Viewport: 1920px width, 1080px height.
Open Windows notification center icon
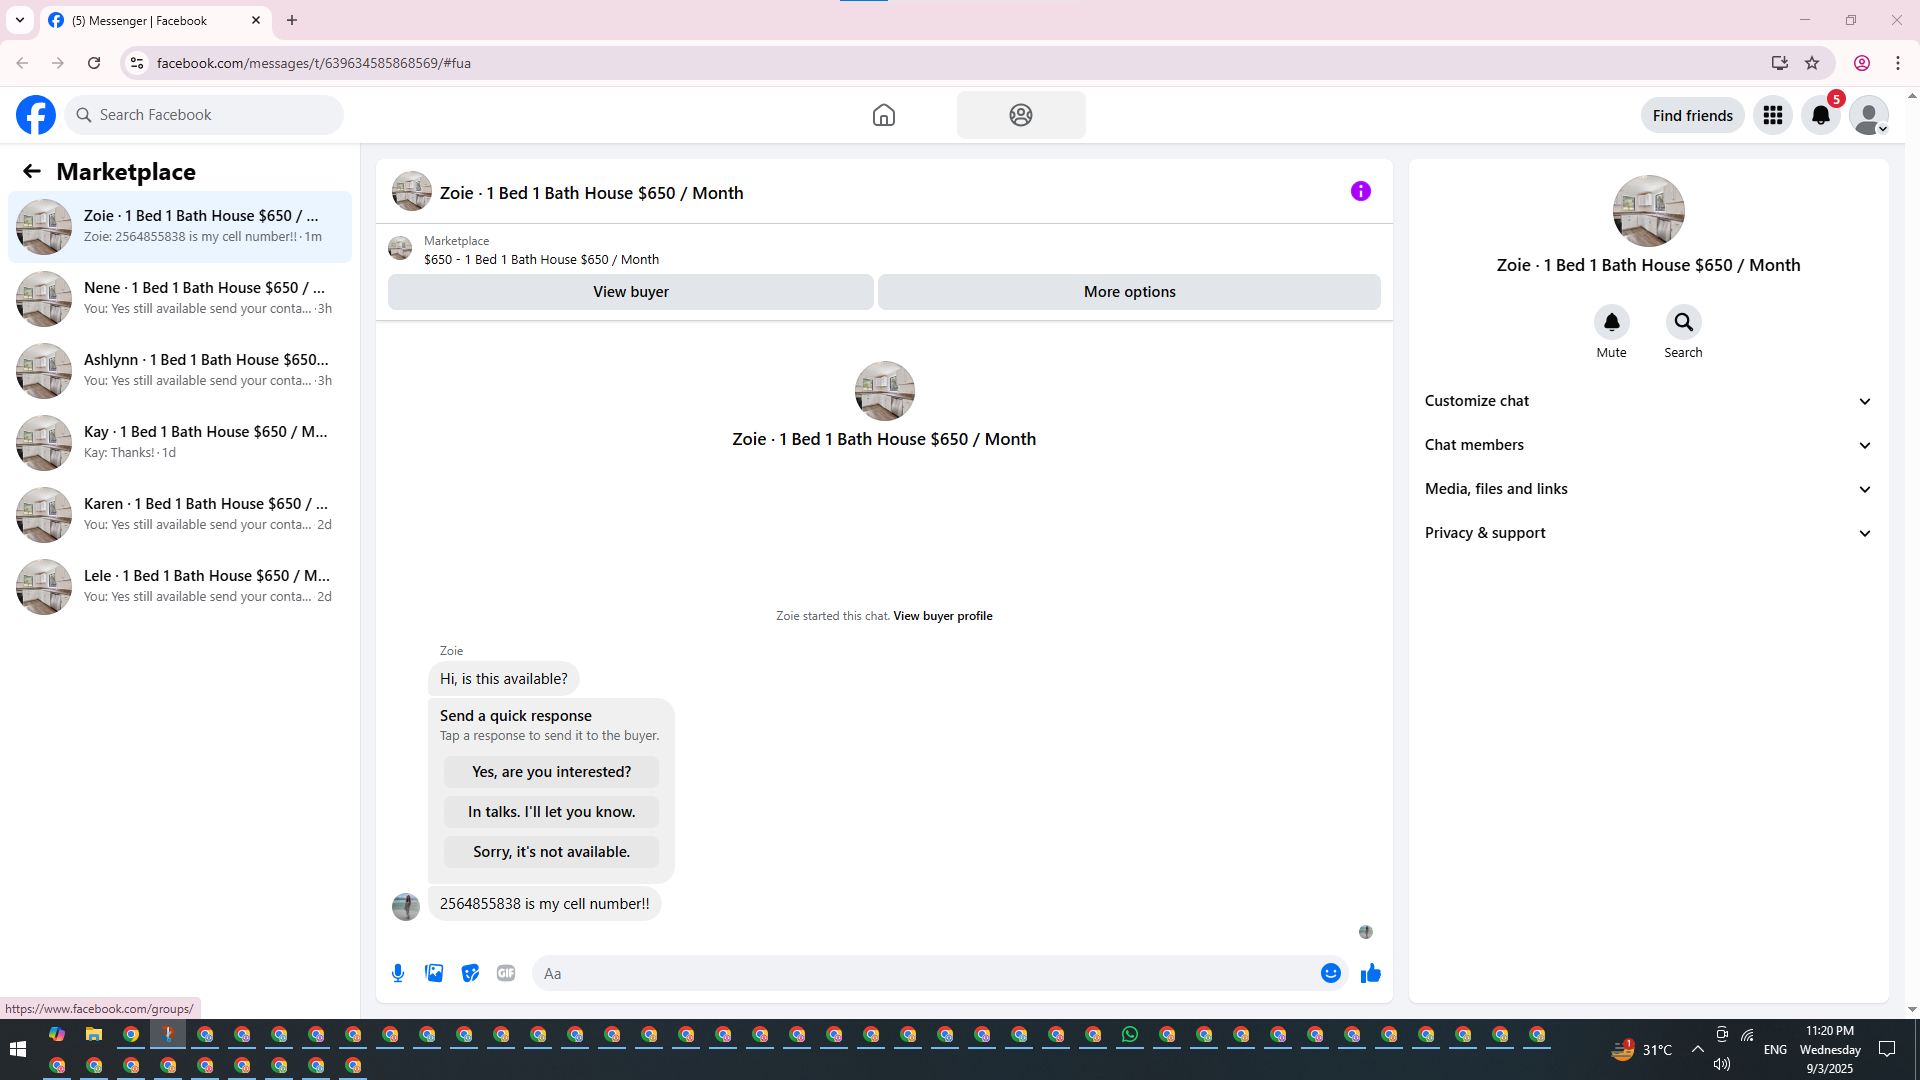(1888, 1049)
